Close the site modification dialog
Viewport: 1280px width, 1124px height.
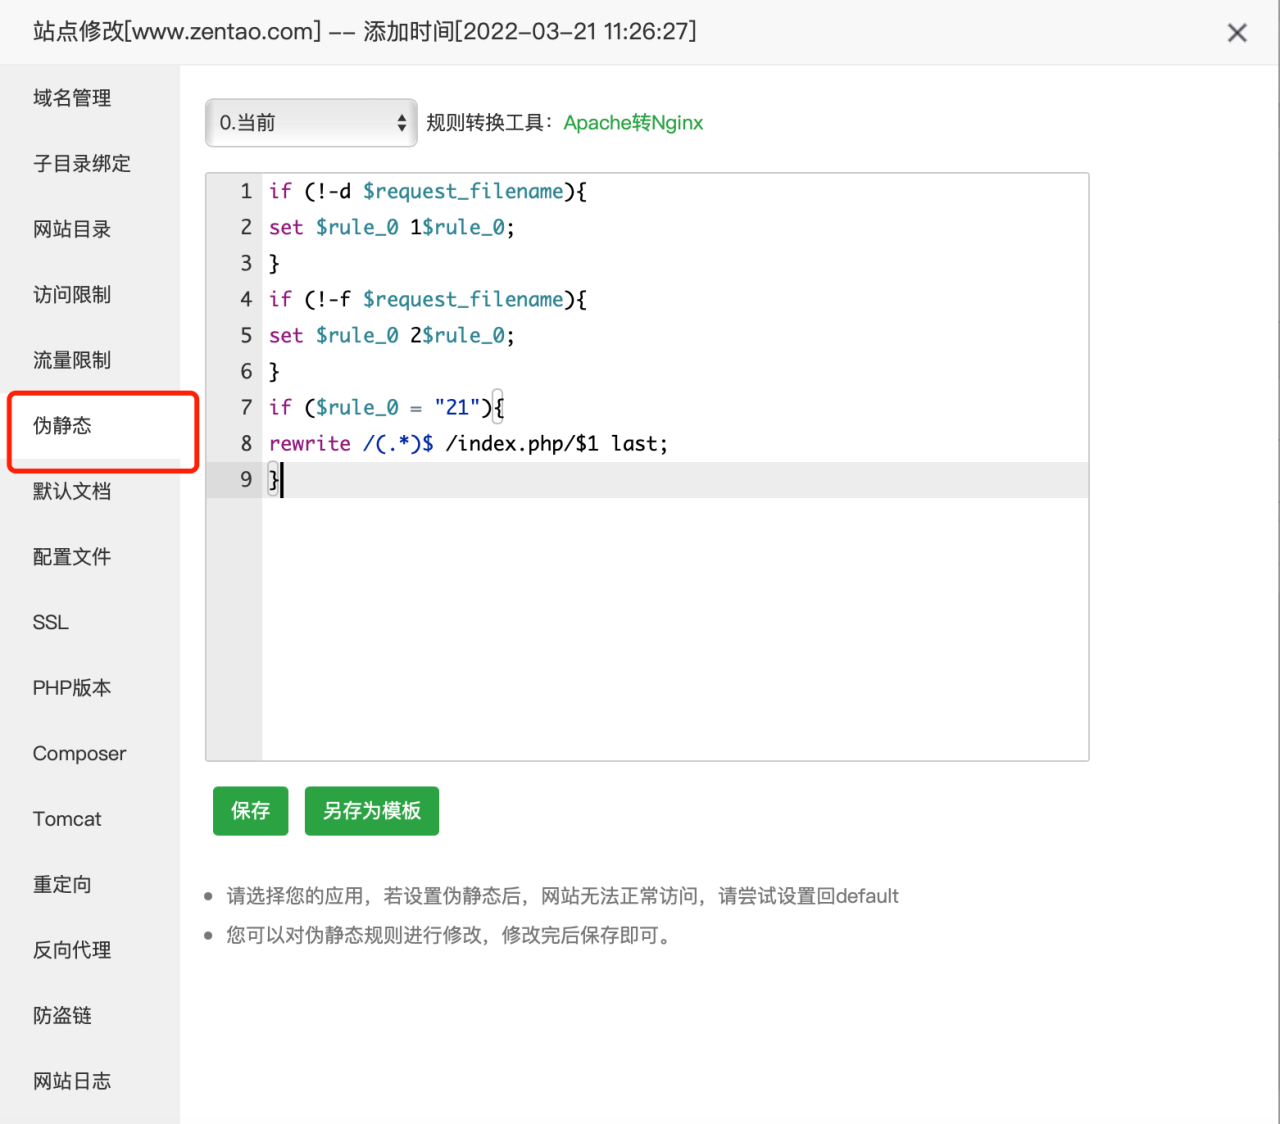1237,33
